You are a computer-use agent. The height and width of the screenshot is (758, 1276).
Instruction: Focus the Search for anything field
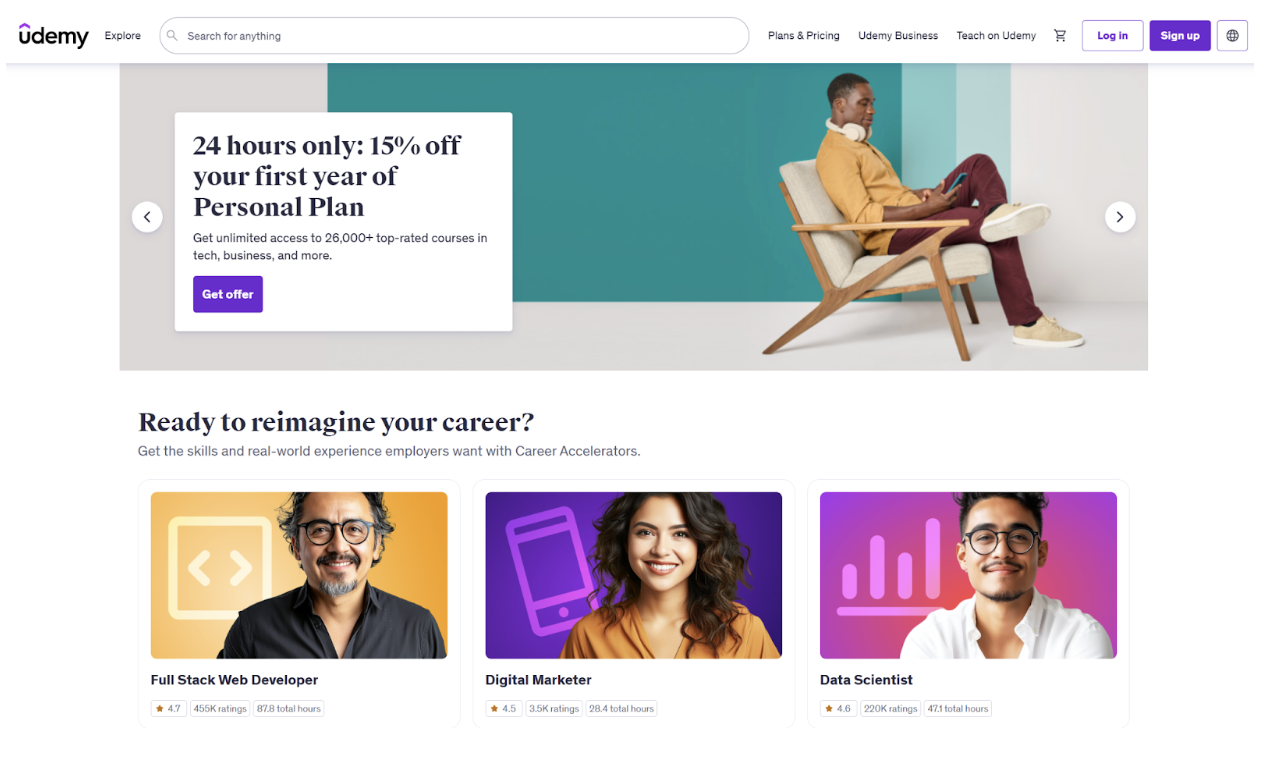coord(454,36)
